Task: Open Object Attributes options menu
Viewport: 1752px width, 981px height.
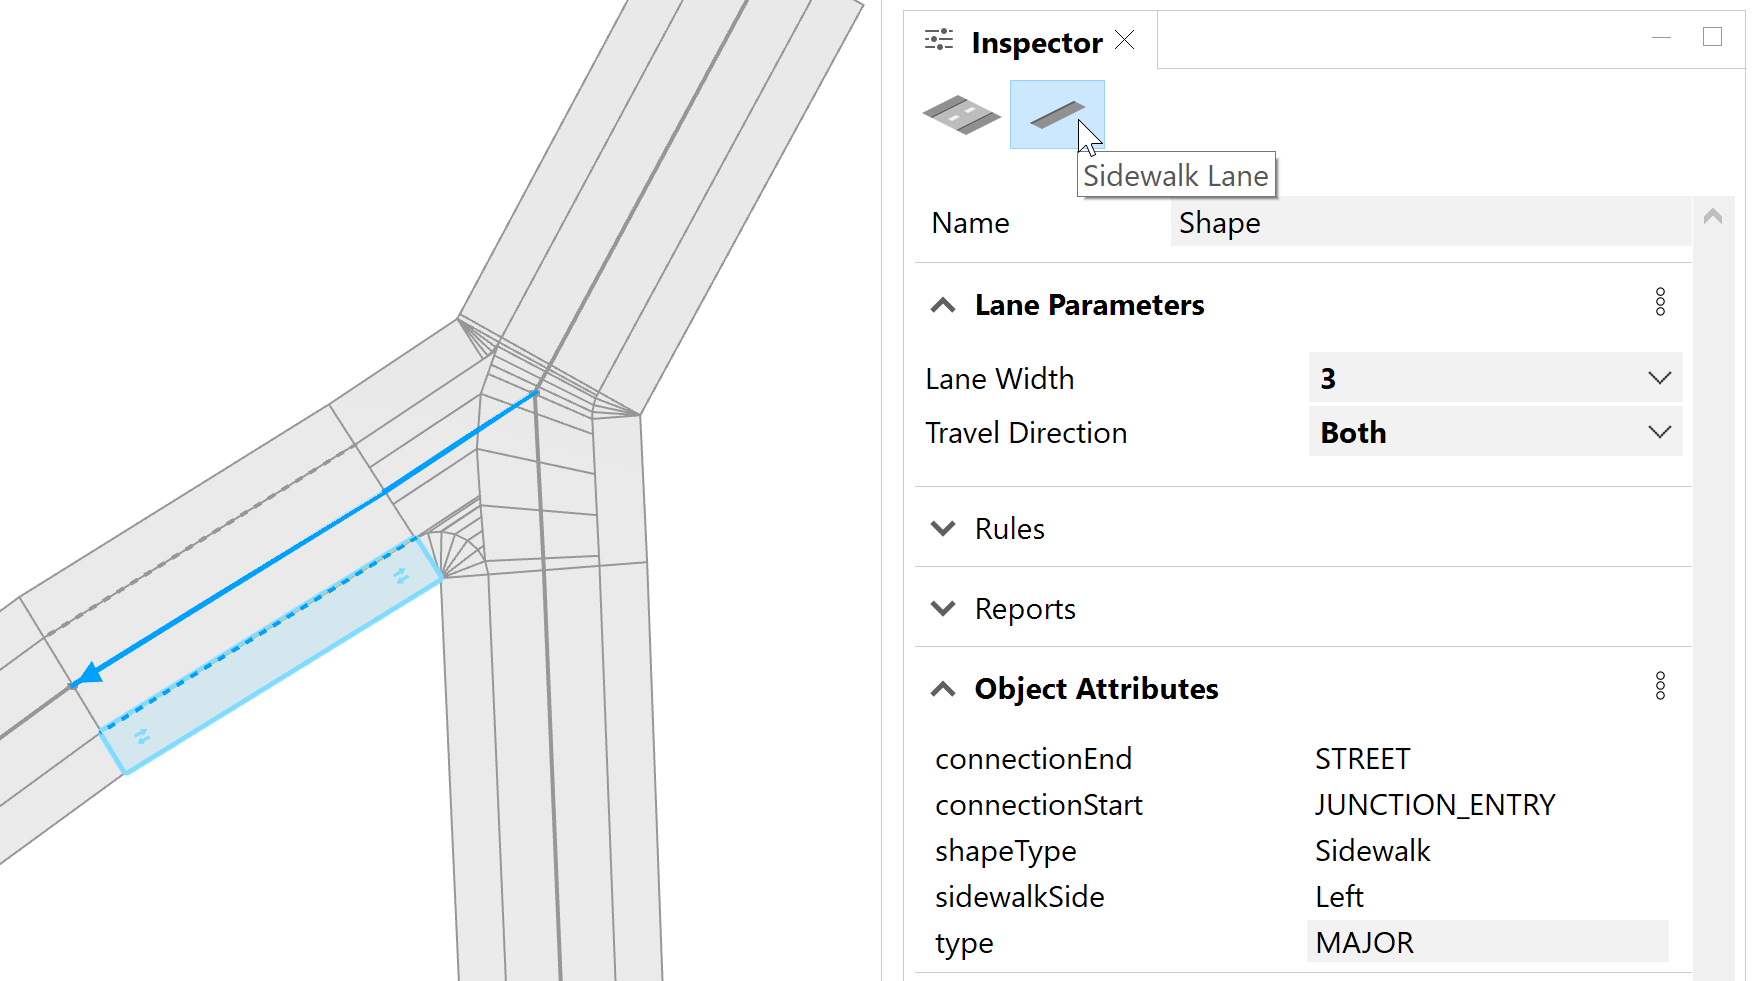Action: [1660, 686]
